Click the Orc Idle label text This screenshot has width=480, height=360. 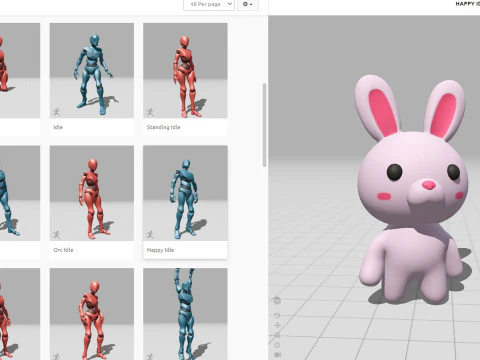[63, 250]
